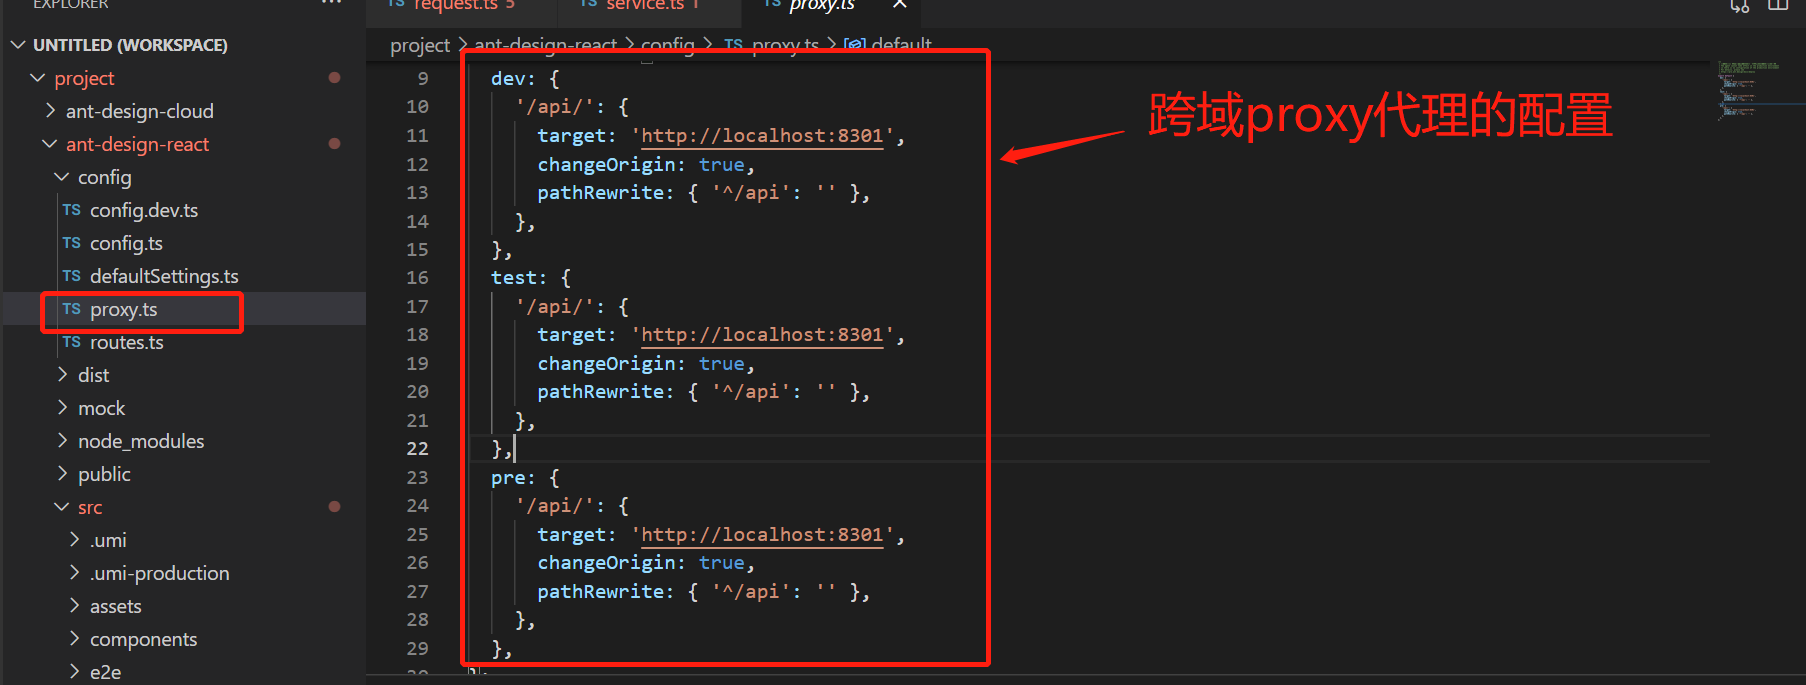Click line number 29 in the gutter
This screenshot has width=1806, height=685.
coord(417,649)
